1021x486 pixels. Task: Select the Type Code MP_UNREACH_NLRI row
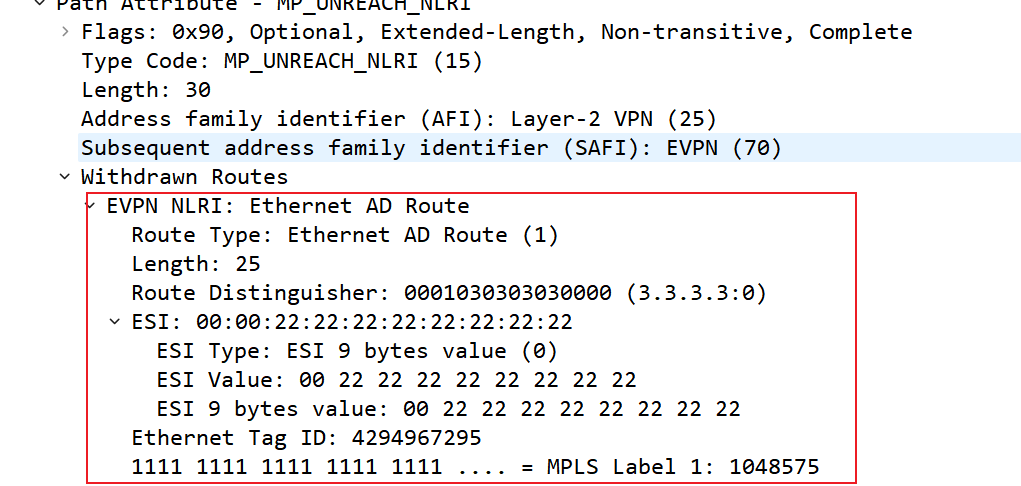tap(281, 61)
